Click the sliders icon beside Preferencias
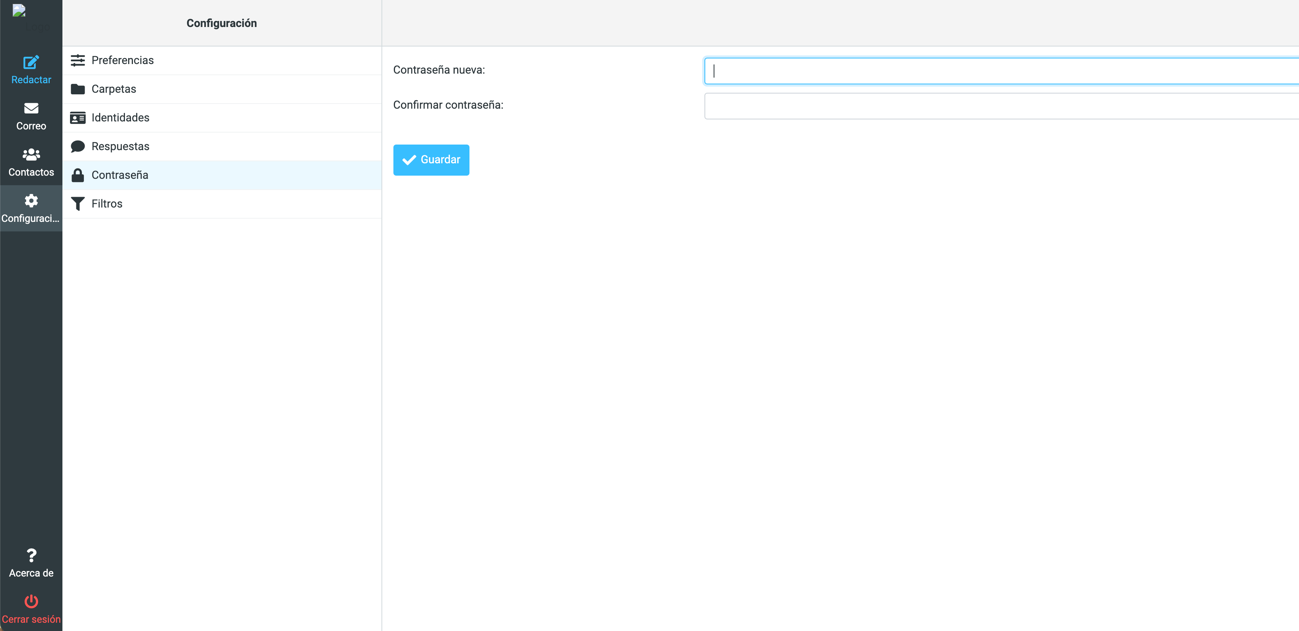The image size is (1299, 631). (78, 61)
